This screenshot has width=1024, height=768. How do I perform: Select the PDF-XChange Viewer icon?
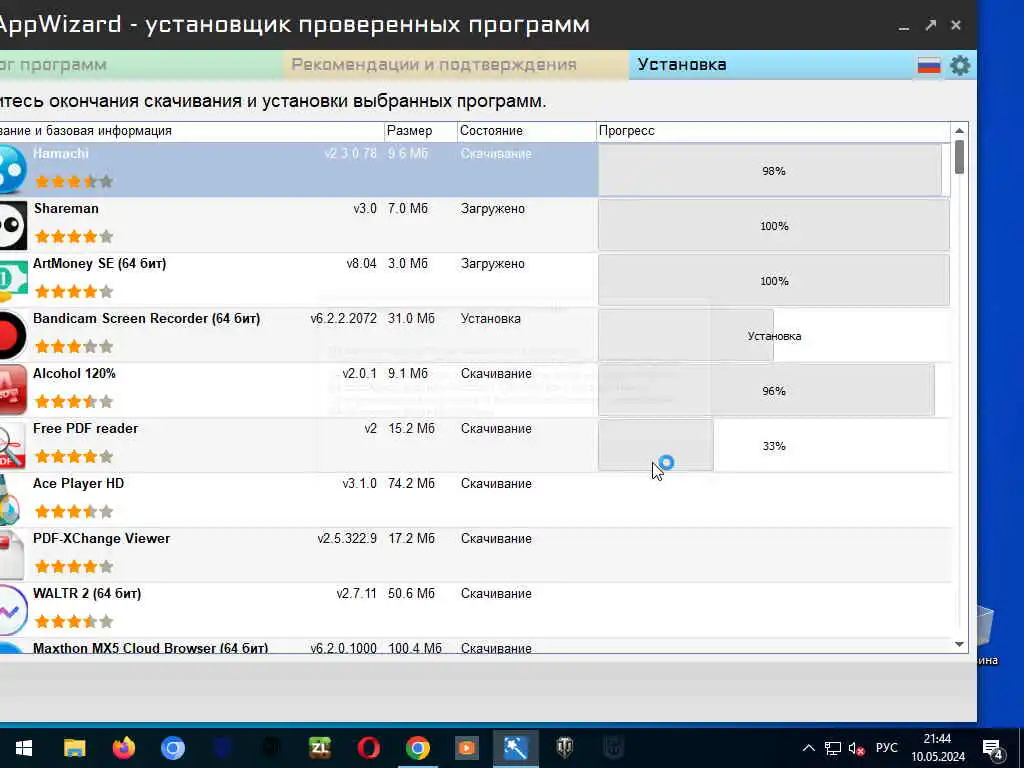coord(12,555)
